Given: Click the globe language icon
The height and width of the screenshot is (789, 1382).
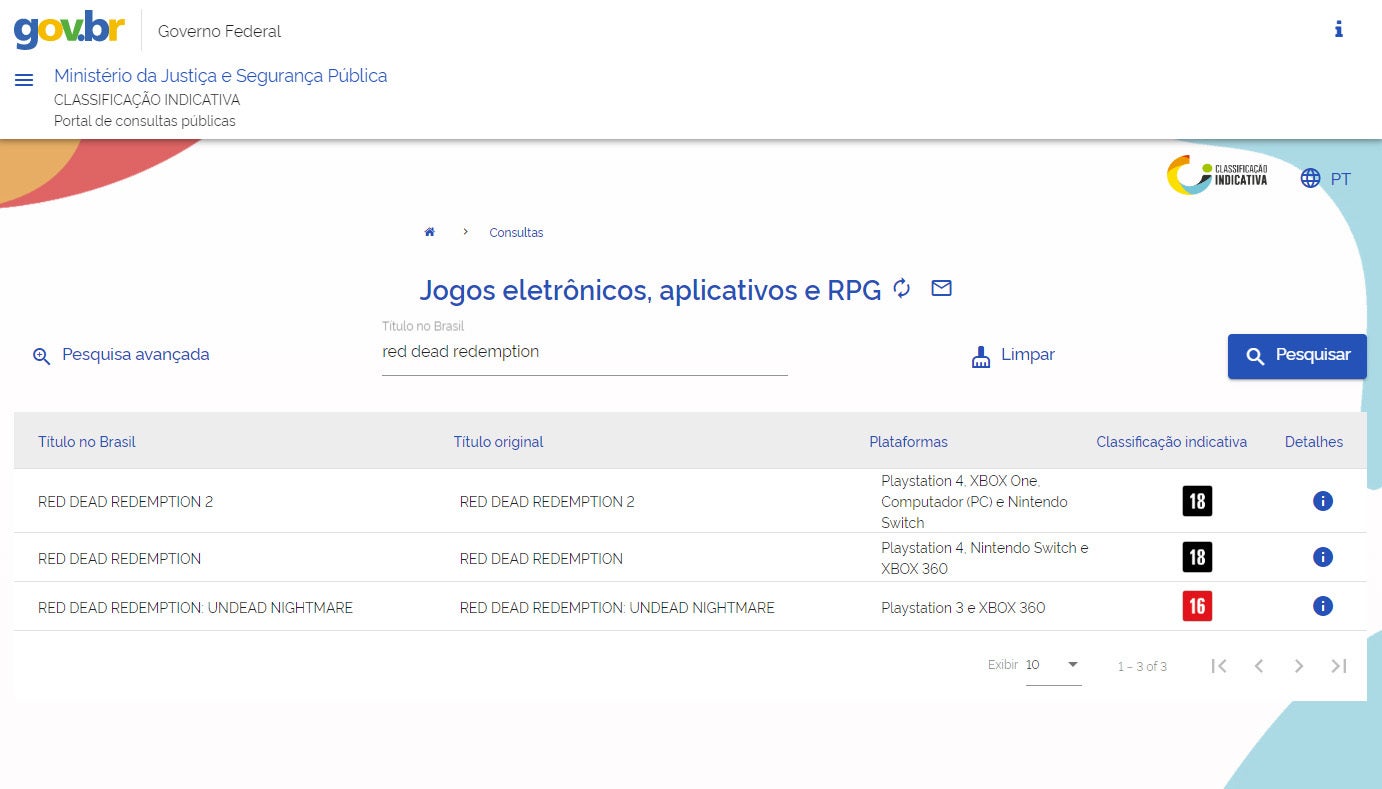Looking at the screenshot, I should click(1310, 179).
